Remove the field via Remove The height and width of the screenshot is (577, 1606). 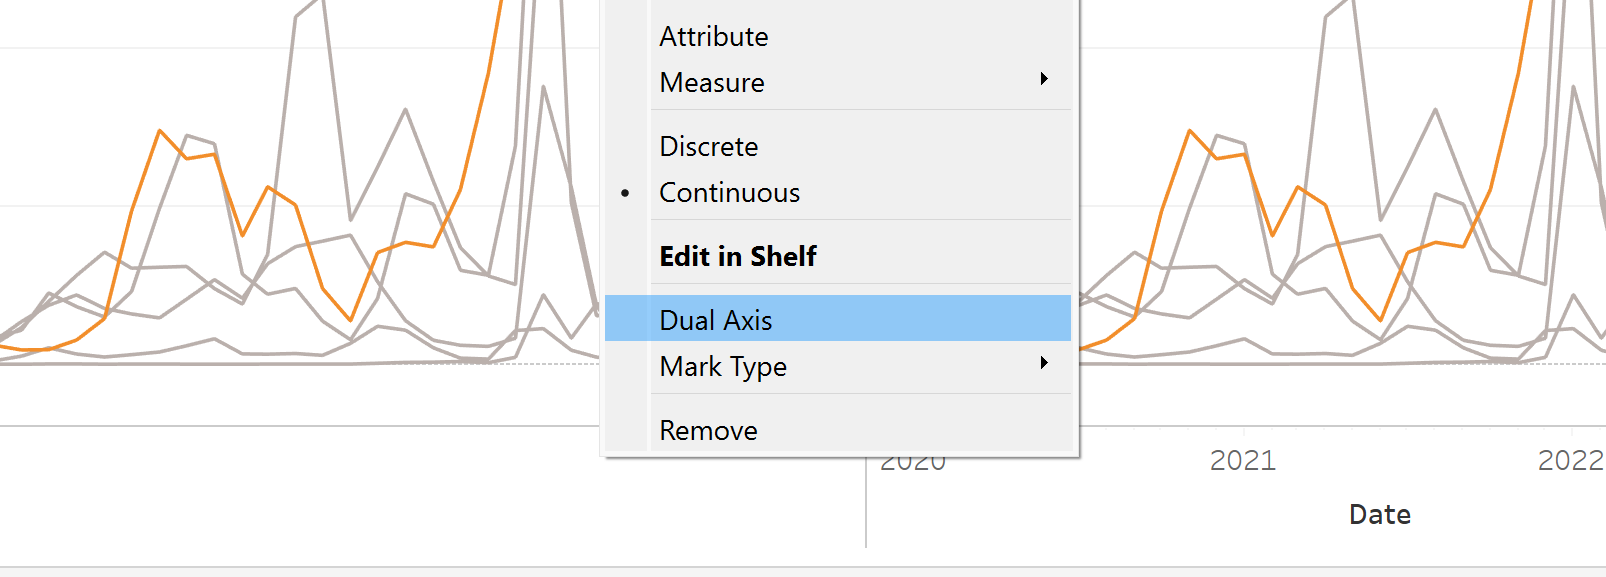(708, 431)
